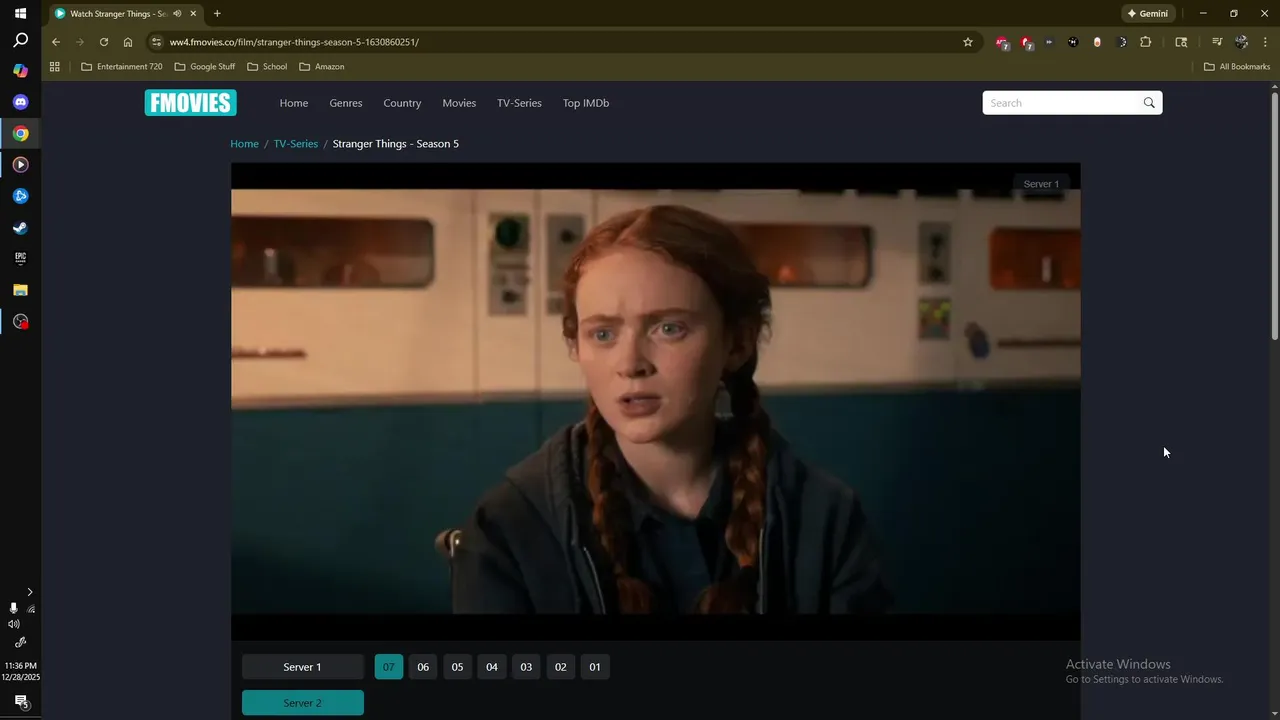Image resolution: width=1280 pixels, height=720 pixels.
Task: Open the Copilot icon in the taskbar
Action: pyautogui.click(x=20, y=71)
